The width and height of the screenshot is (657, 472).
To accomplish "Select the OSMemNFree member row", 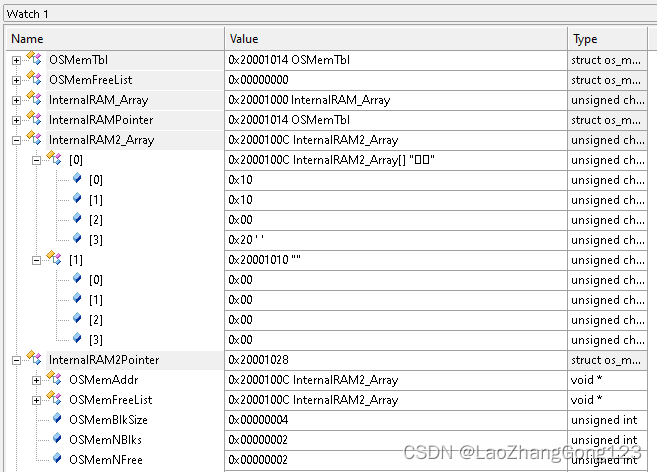I will [x=106, y=460].
